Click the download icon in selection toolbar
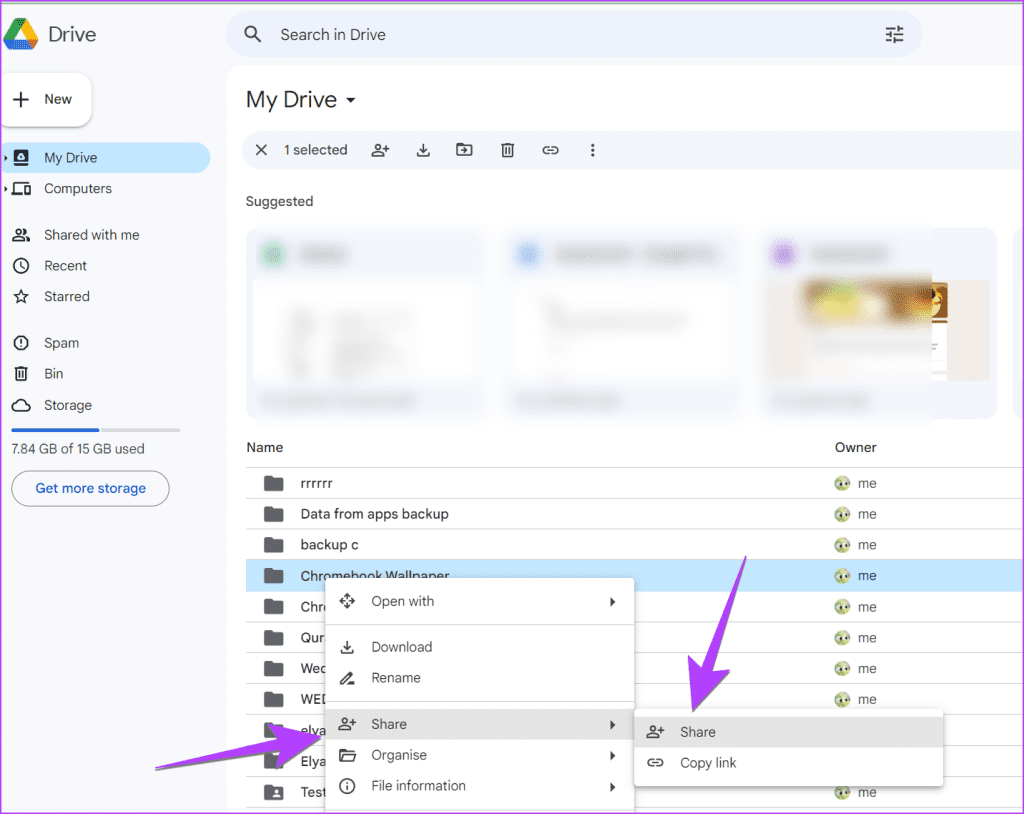 (423, 150)
